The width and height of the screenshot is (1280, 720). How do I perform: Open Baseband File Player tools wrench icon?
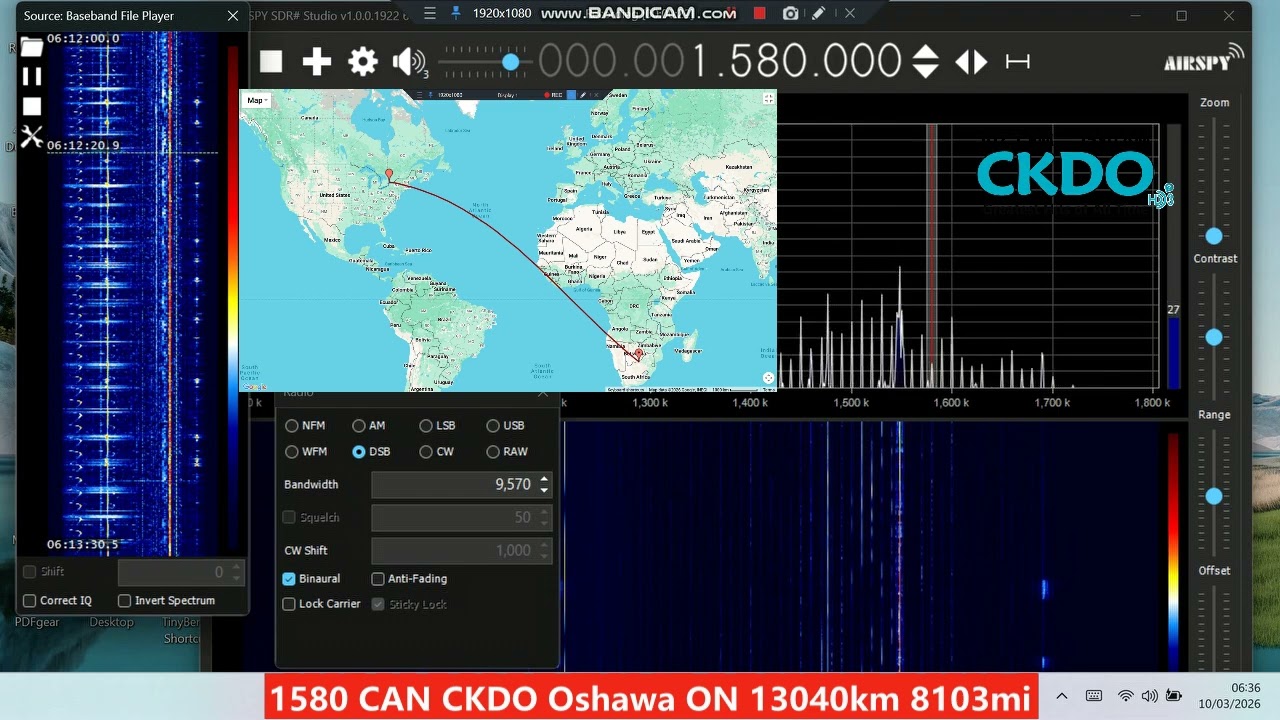(32, 137)
